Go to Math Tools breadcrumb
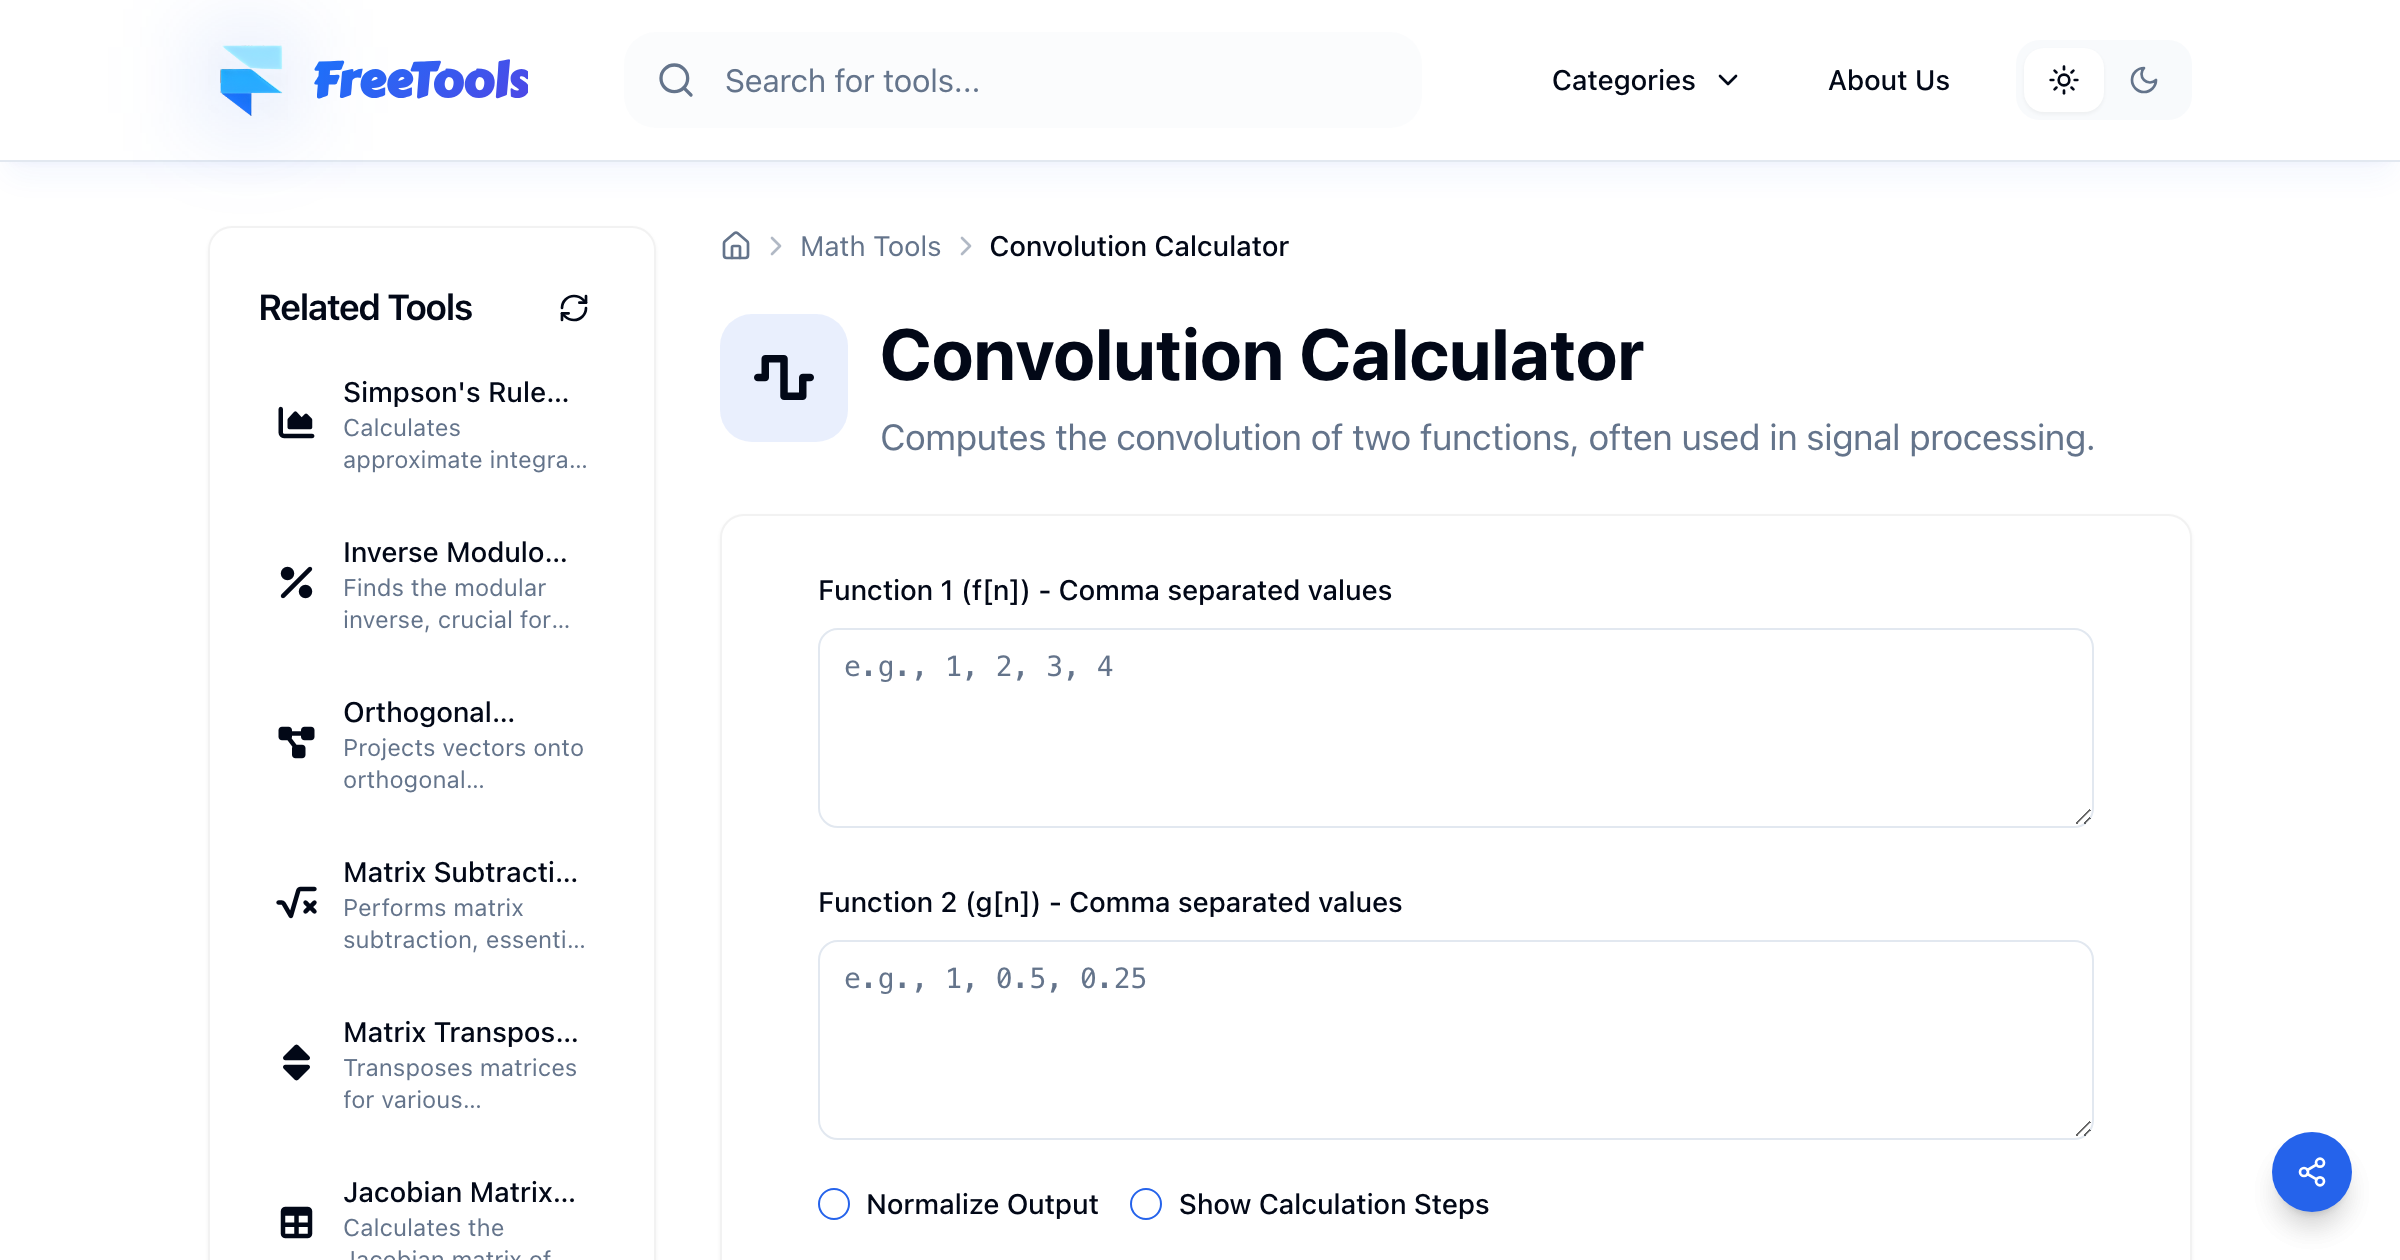The image size is (2400, 1260). (871, 246)
